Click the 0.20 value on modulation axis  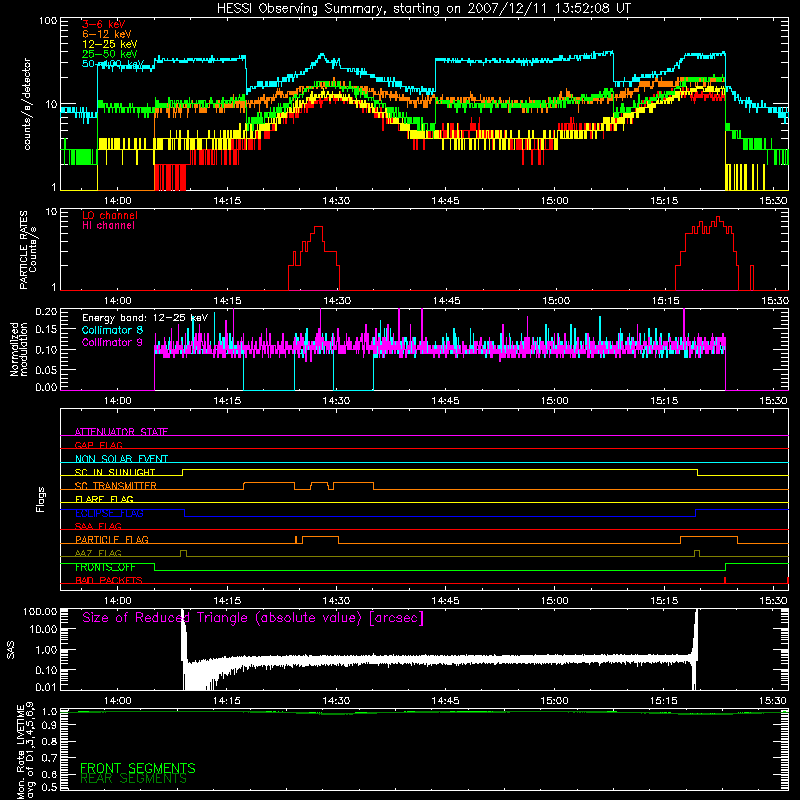(46, 312)
